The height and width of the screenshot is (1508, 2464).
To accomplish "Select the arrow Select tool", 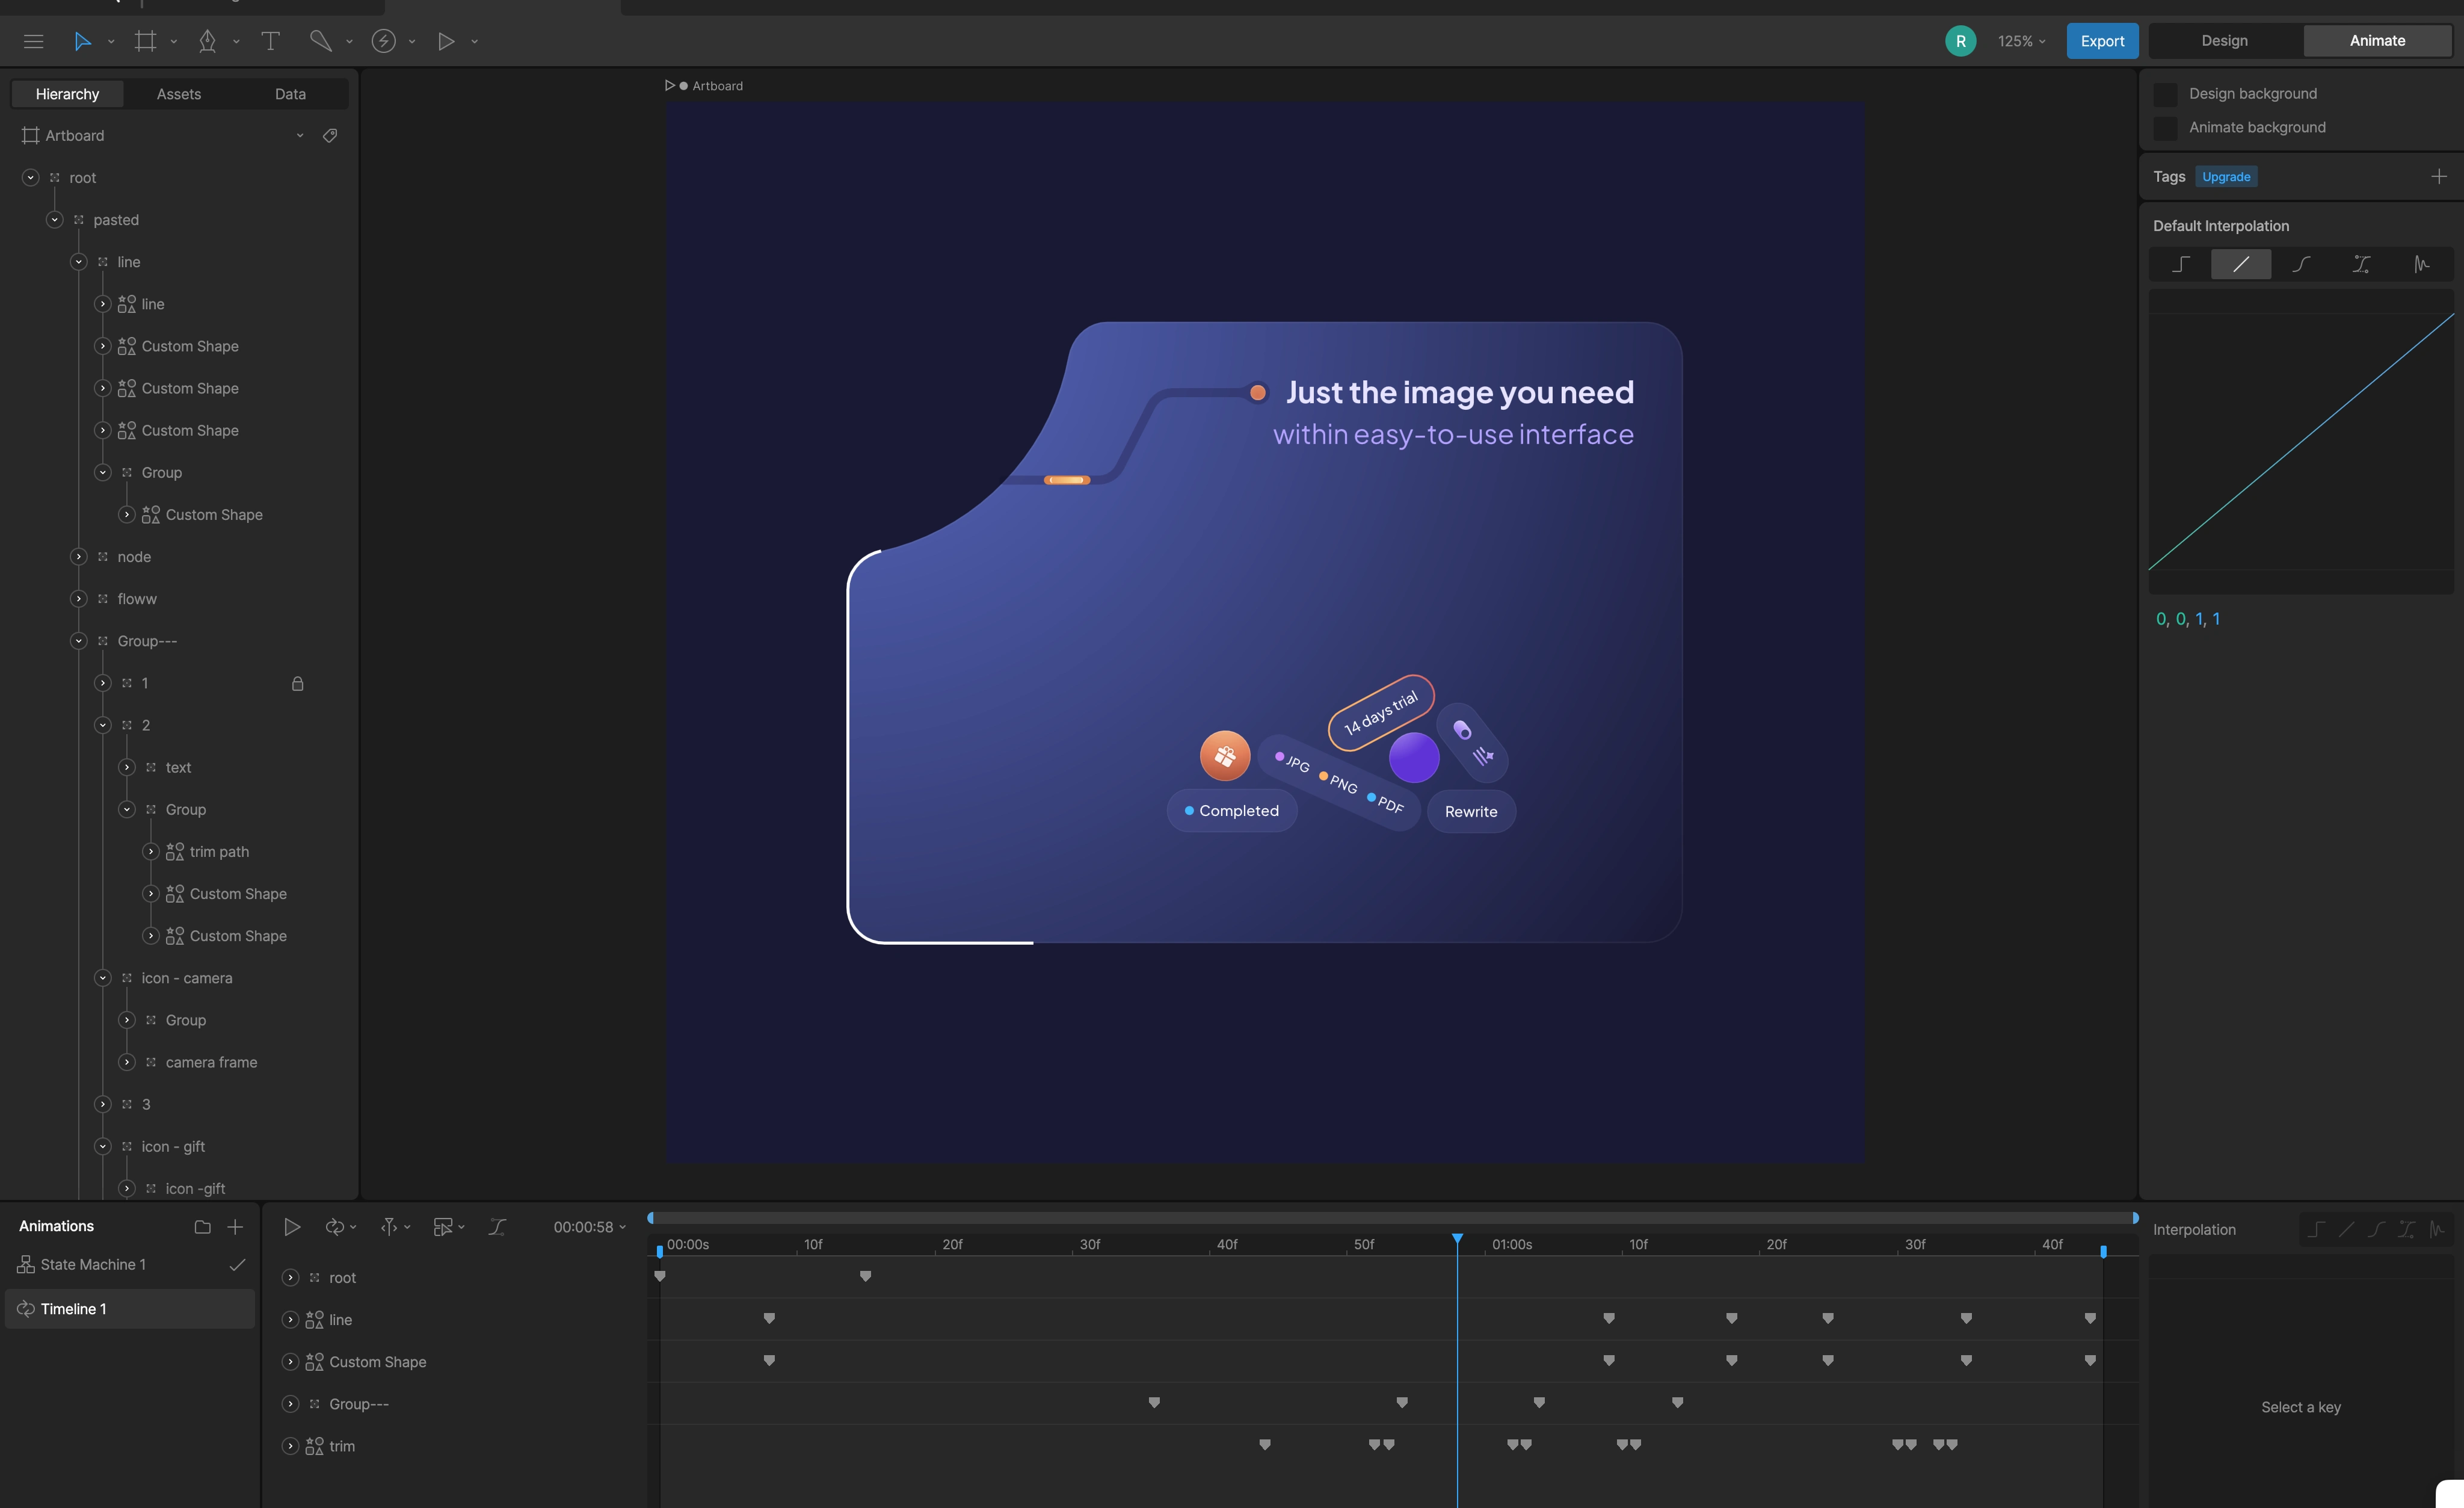I will tap(83, 41).
